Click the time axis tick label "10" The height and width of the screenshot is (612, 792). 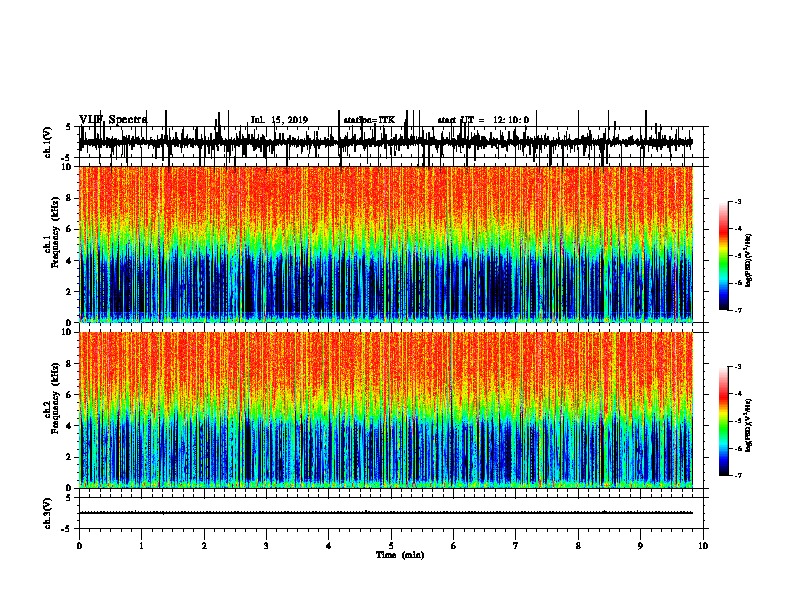point(703,546)
